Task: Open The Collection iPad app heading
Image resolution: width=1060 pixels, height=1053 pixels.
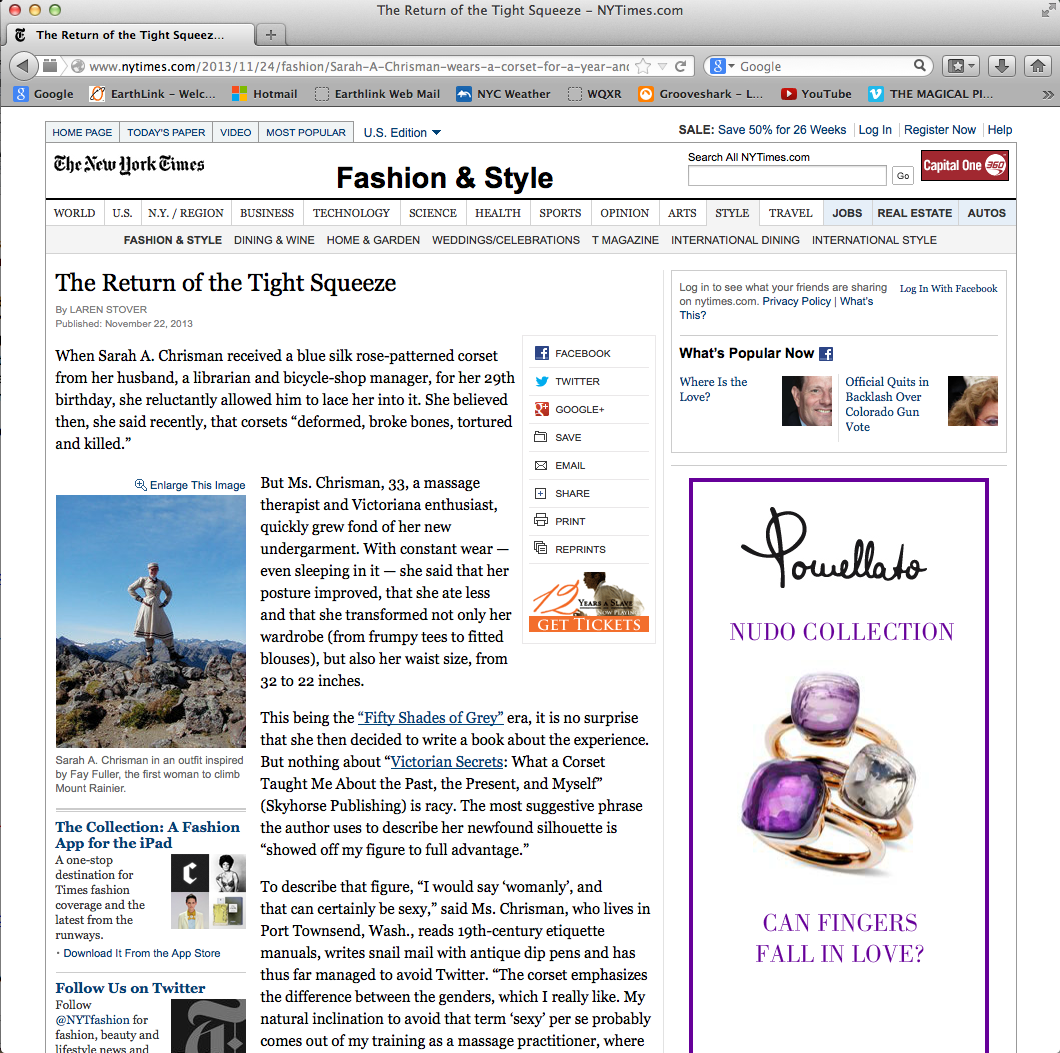Action: [x=147, y=835]
